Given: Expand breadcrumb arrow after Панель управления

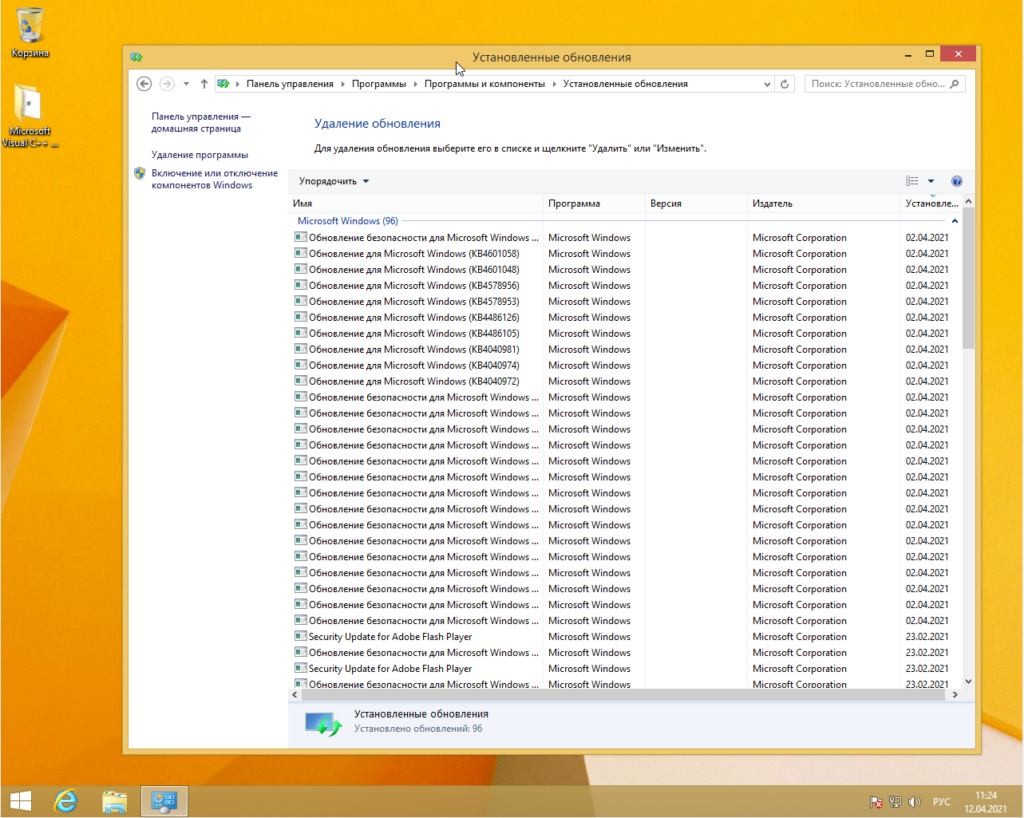Looking at the screenshot, I should pyautogui.click(x=342, y=84).
